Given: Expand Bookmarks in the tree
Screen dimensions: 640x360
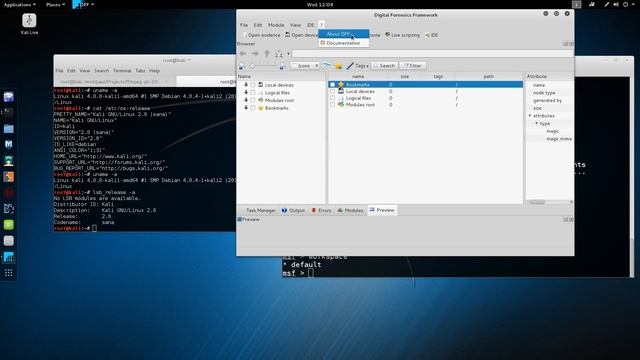Looking at the screenshot, I should click(x=246, y=108).
